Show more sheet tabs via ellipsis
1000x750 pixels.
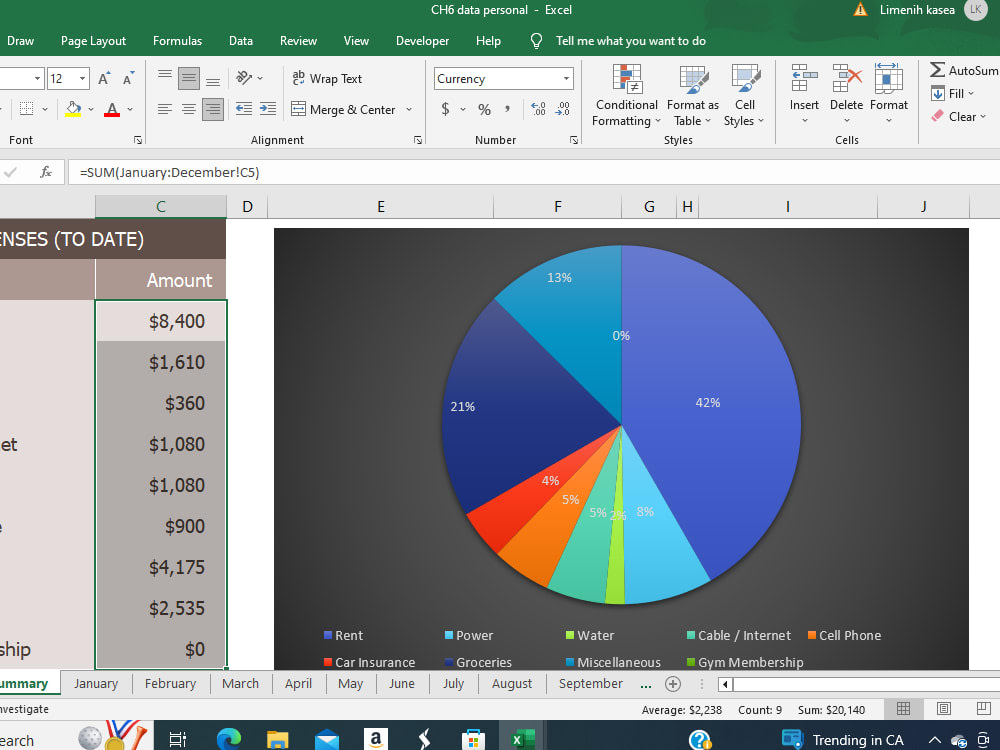coord(646,684)
